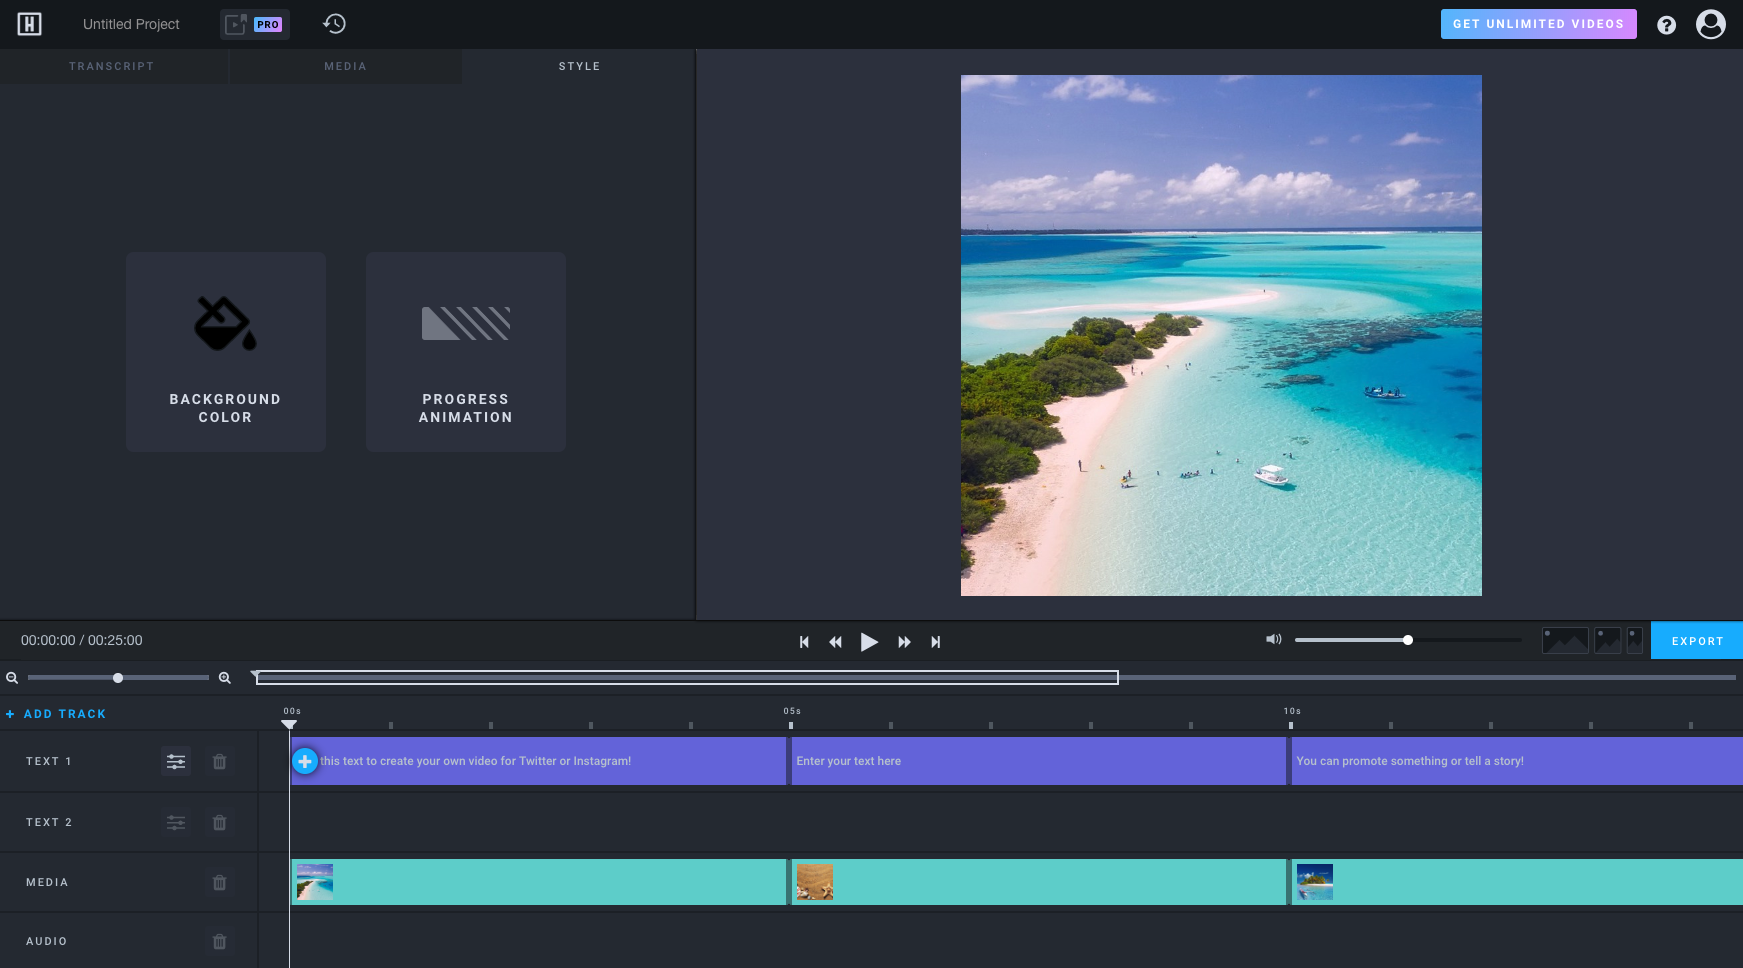This screenshot has width=1743, height=968.
Task: Click the 00:00:00 / 00:25:00 timecode
Action: 82,640
